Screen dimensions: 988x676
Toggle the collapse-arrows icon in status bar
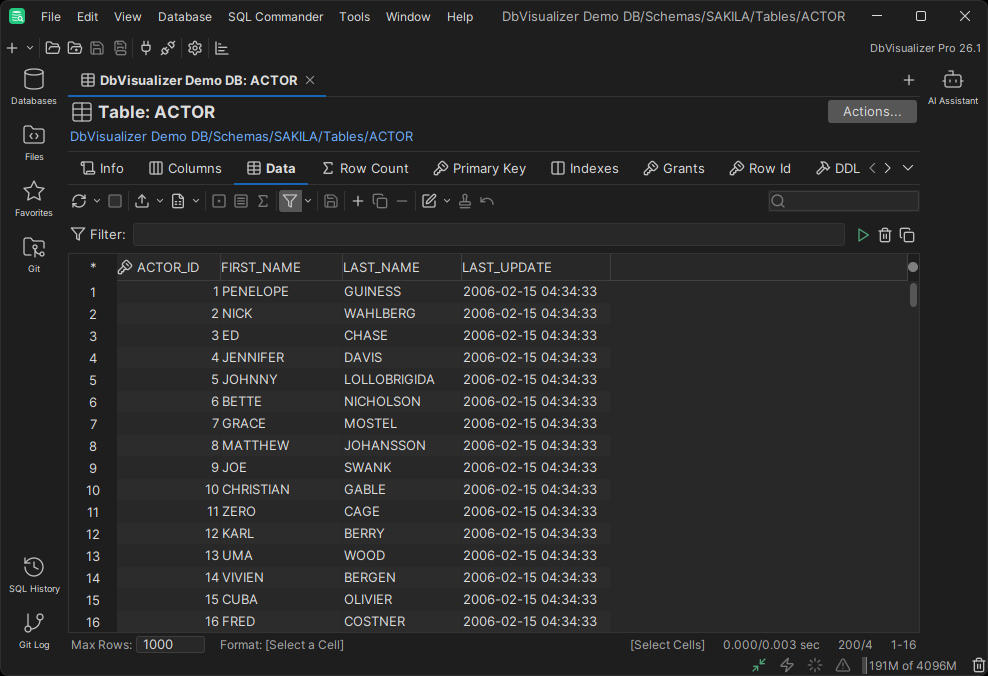[759, 665]
